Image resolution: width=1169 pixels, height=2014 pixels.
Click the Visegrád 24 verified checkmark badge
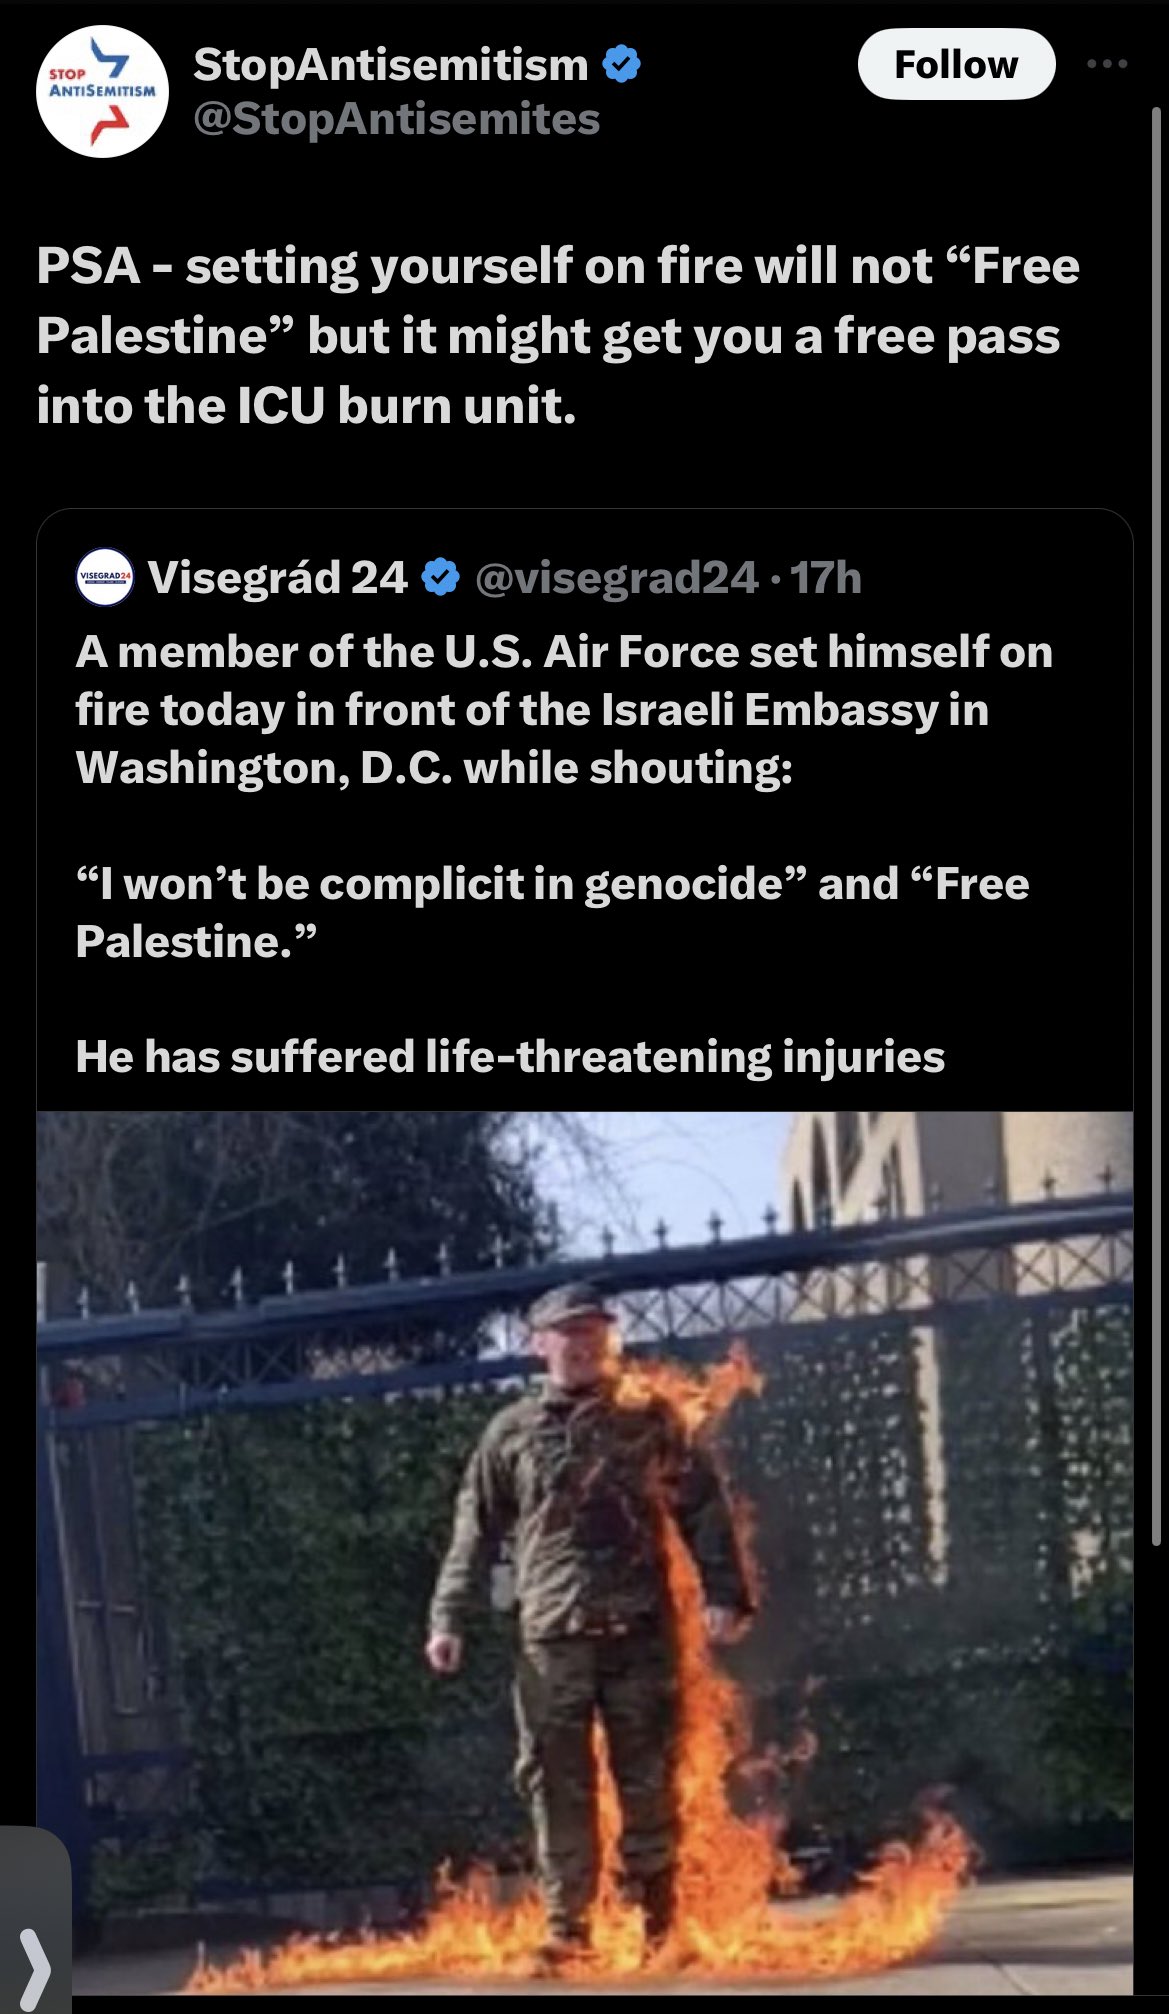(x=441, y=577)
